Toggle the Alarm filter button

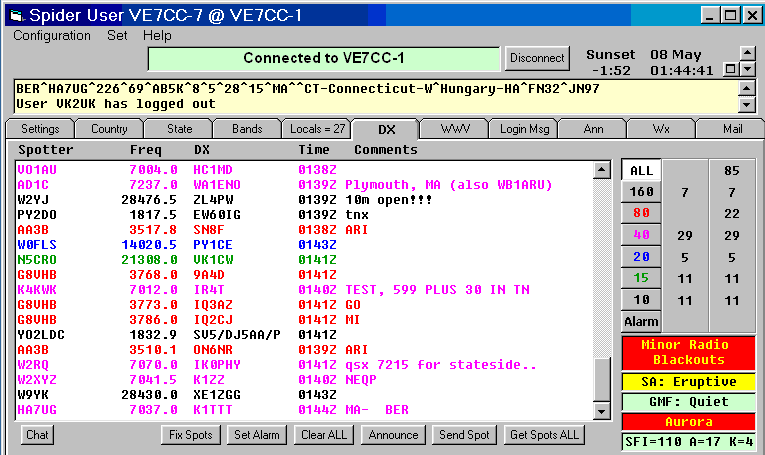coord(640,322)
